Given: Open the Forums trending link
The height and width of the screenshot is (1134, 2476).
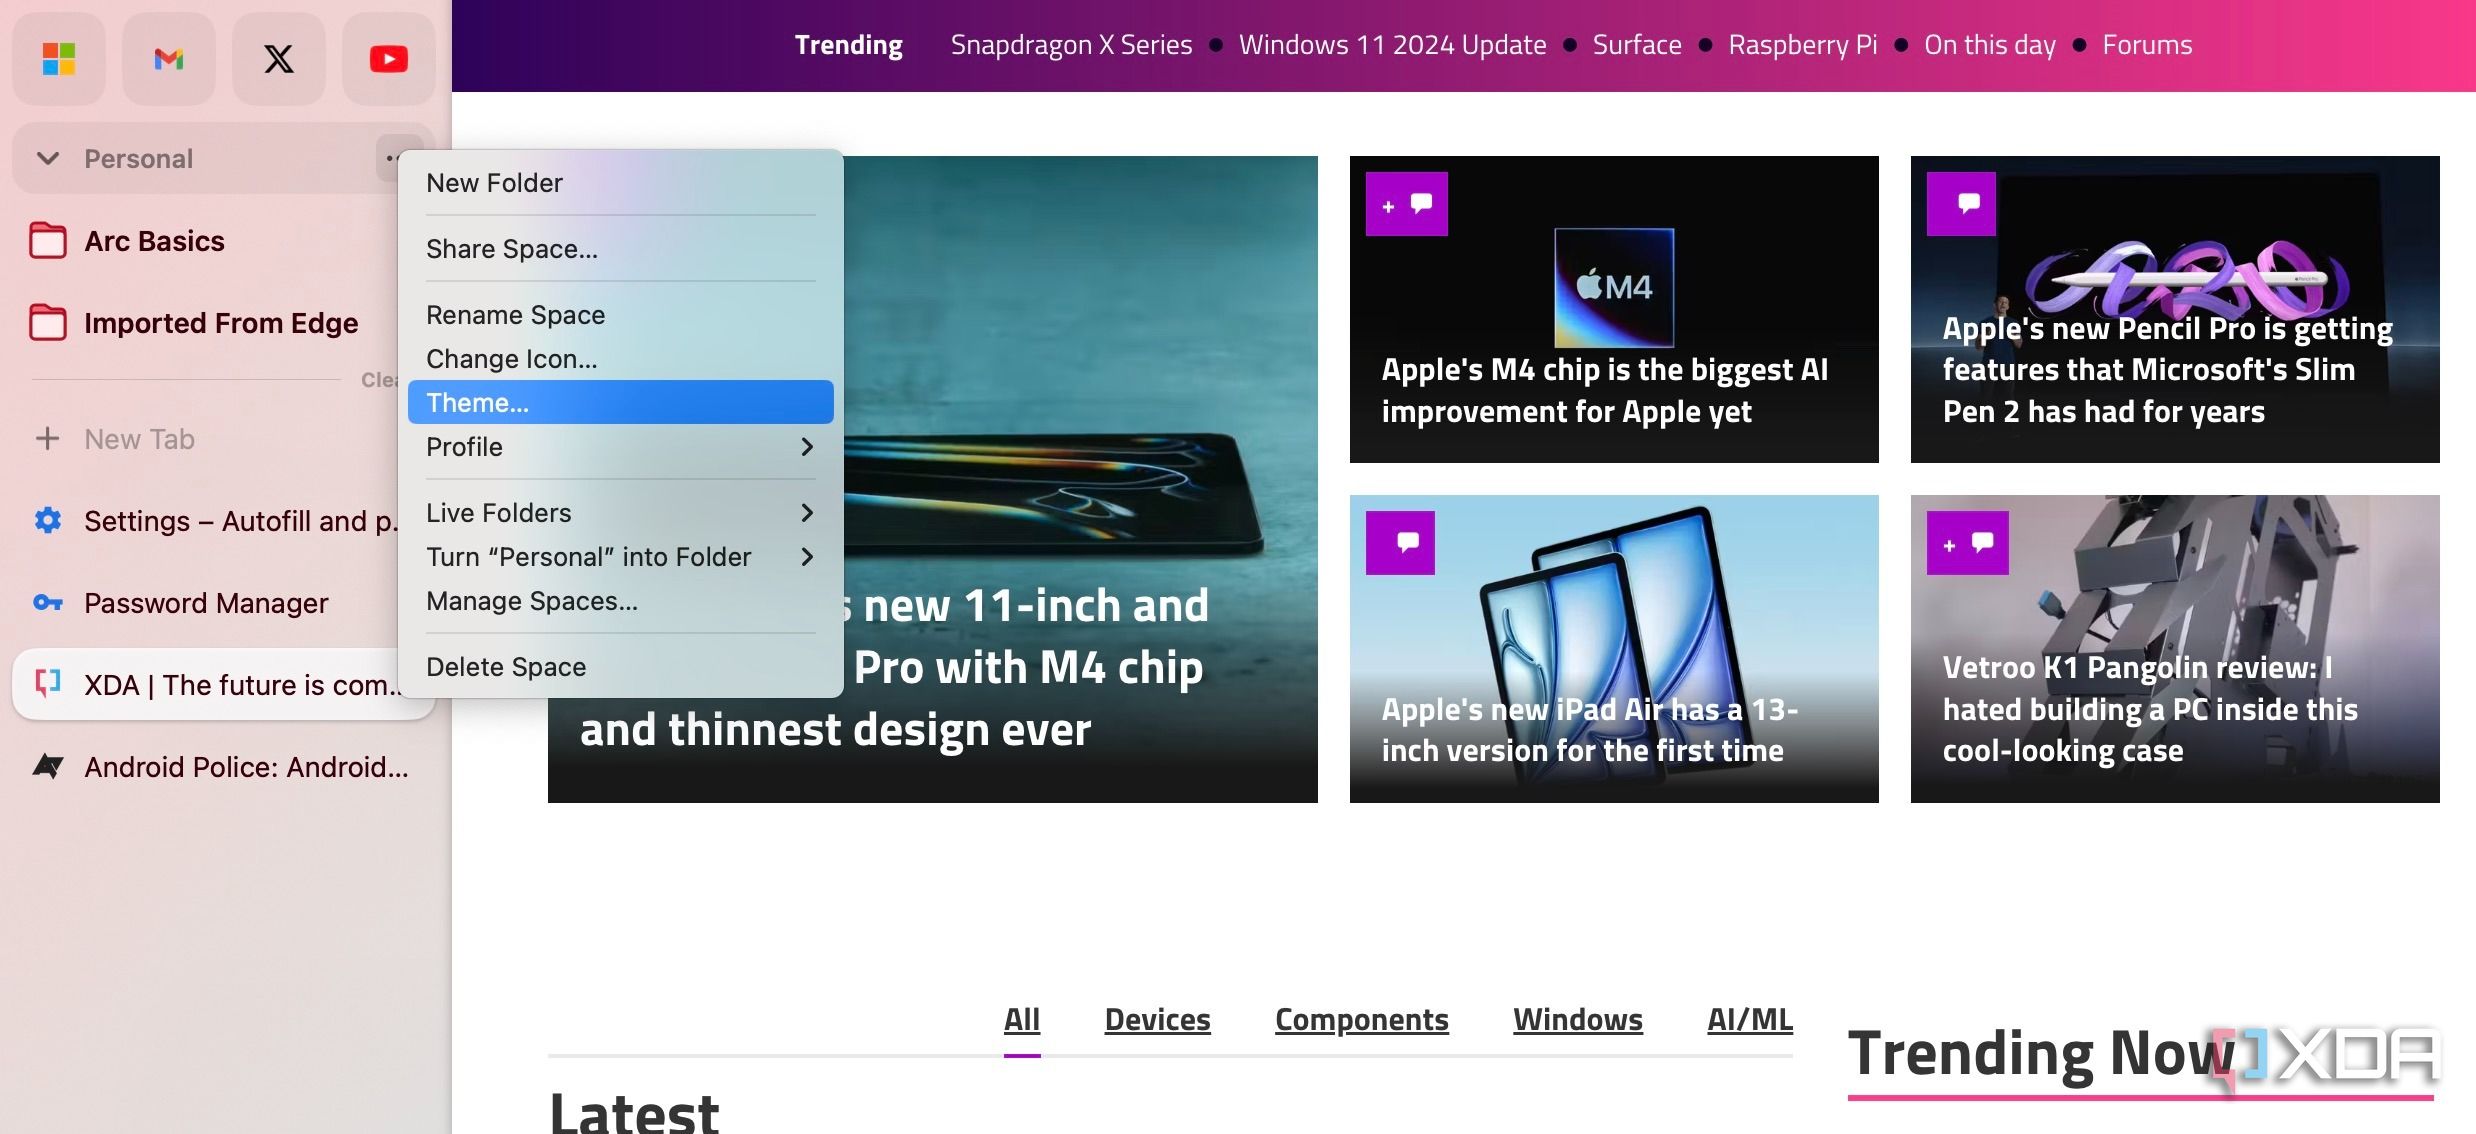Looking at the screenshot, I should pyautogui.click(x=2146, y=45).
